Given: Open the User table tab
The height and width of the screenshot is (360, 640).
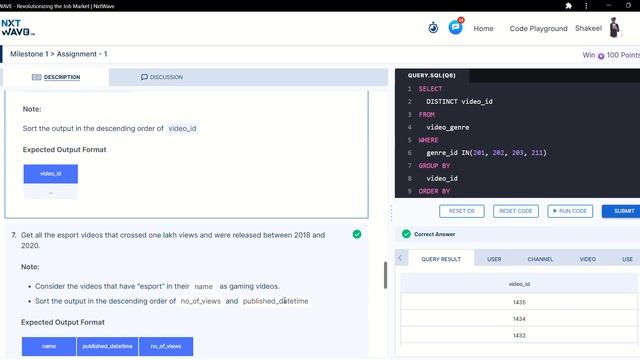Looking at the screenshot, I should (494, 259).
